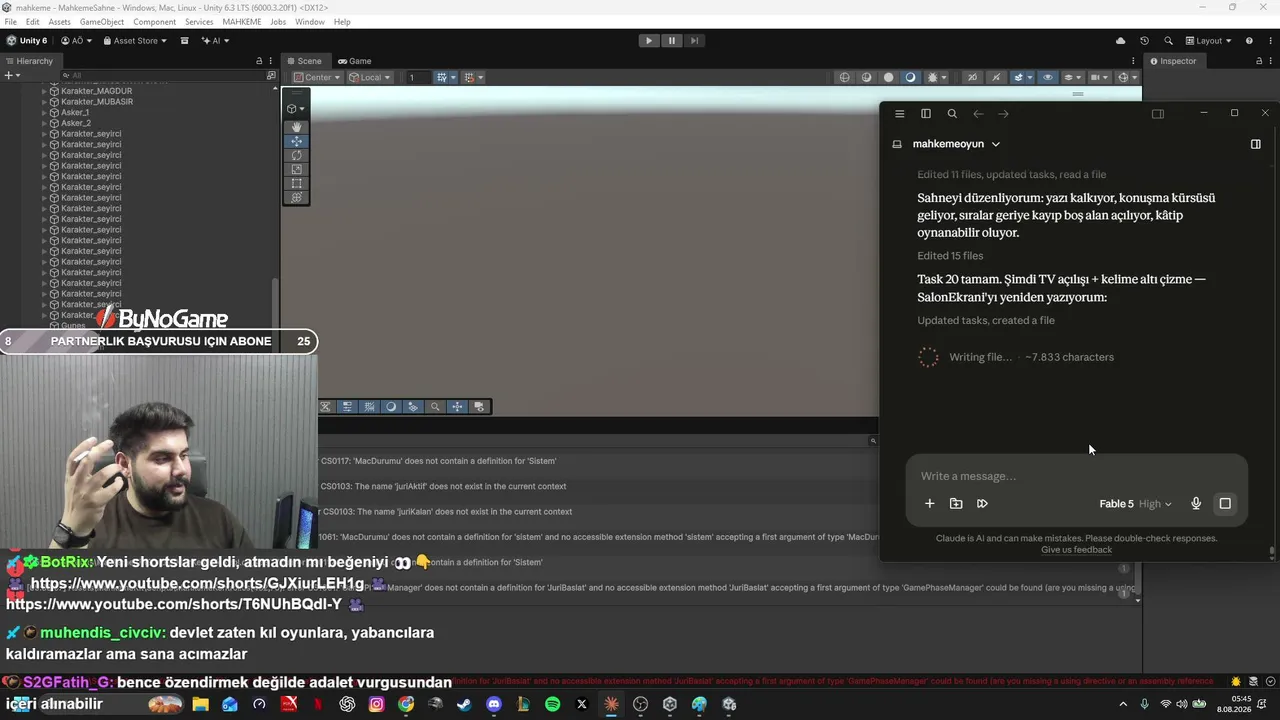This screenshot has width=1280, height=720.
Task: Toggle the Hierarchy panel lock
Action: point(259,61)
